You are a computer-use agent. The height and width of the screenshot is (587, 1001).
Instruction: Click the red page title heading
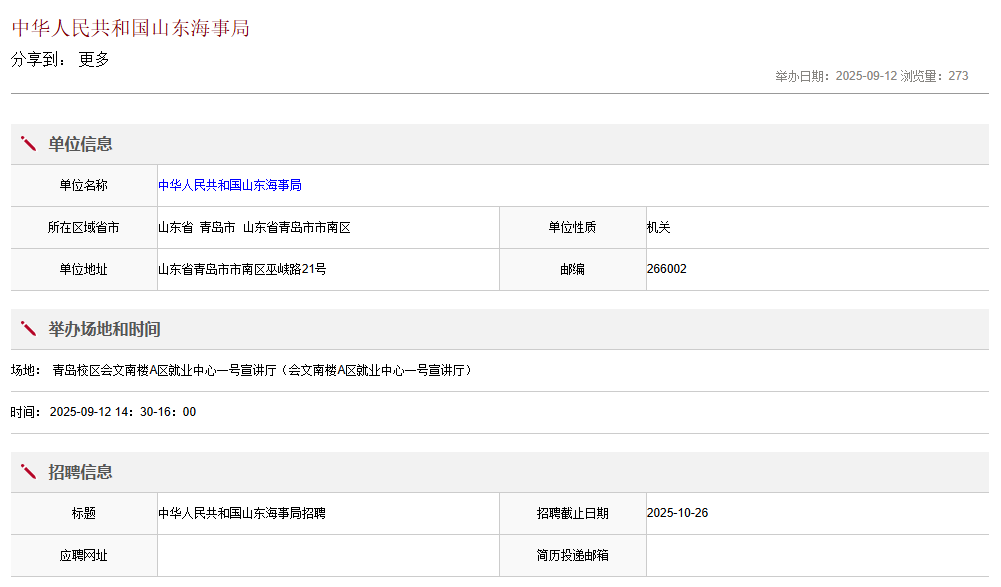[x=130, y=28]
